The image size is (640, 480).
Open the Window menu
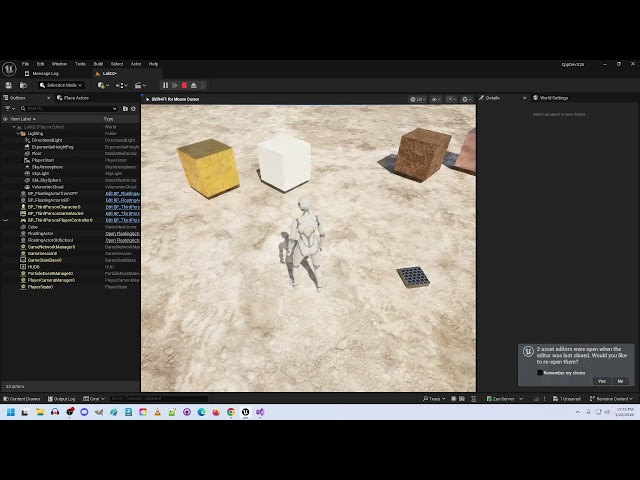coord(59,64)
